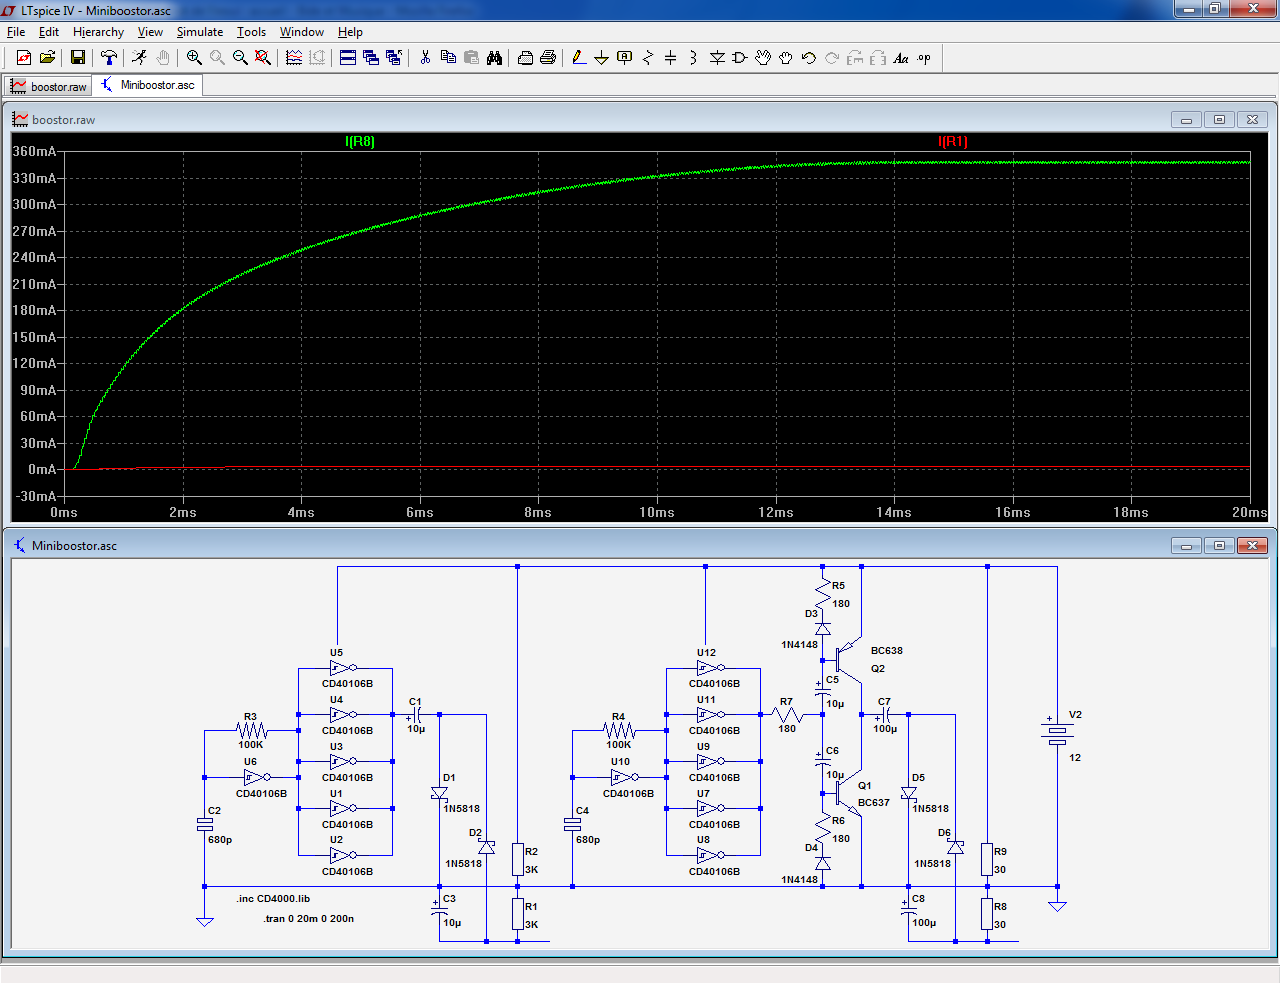Select the Draw Wire pencil tool
1280x984 pixels.
(579, 58)
